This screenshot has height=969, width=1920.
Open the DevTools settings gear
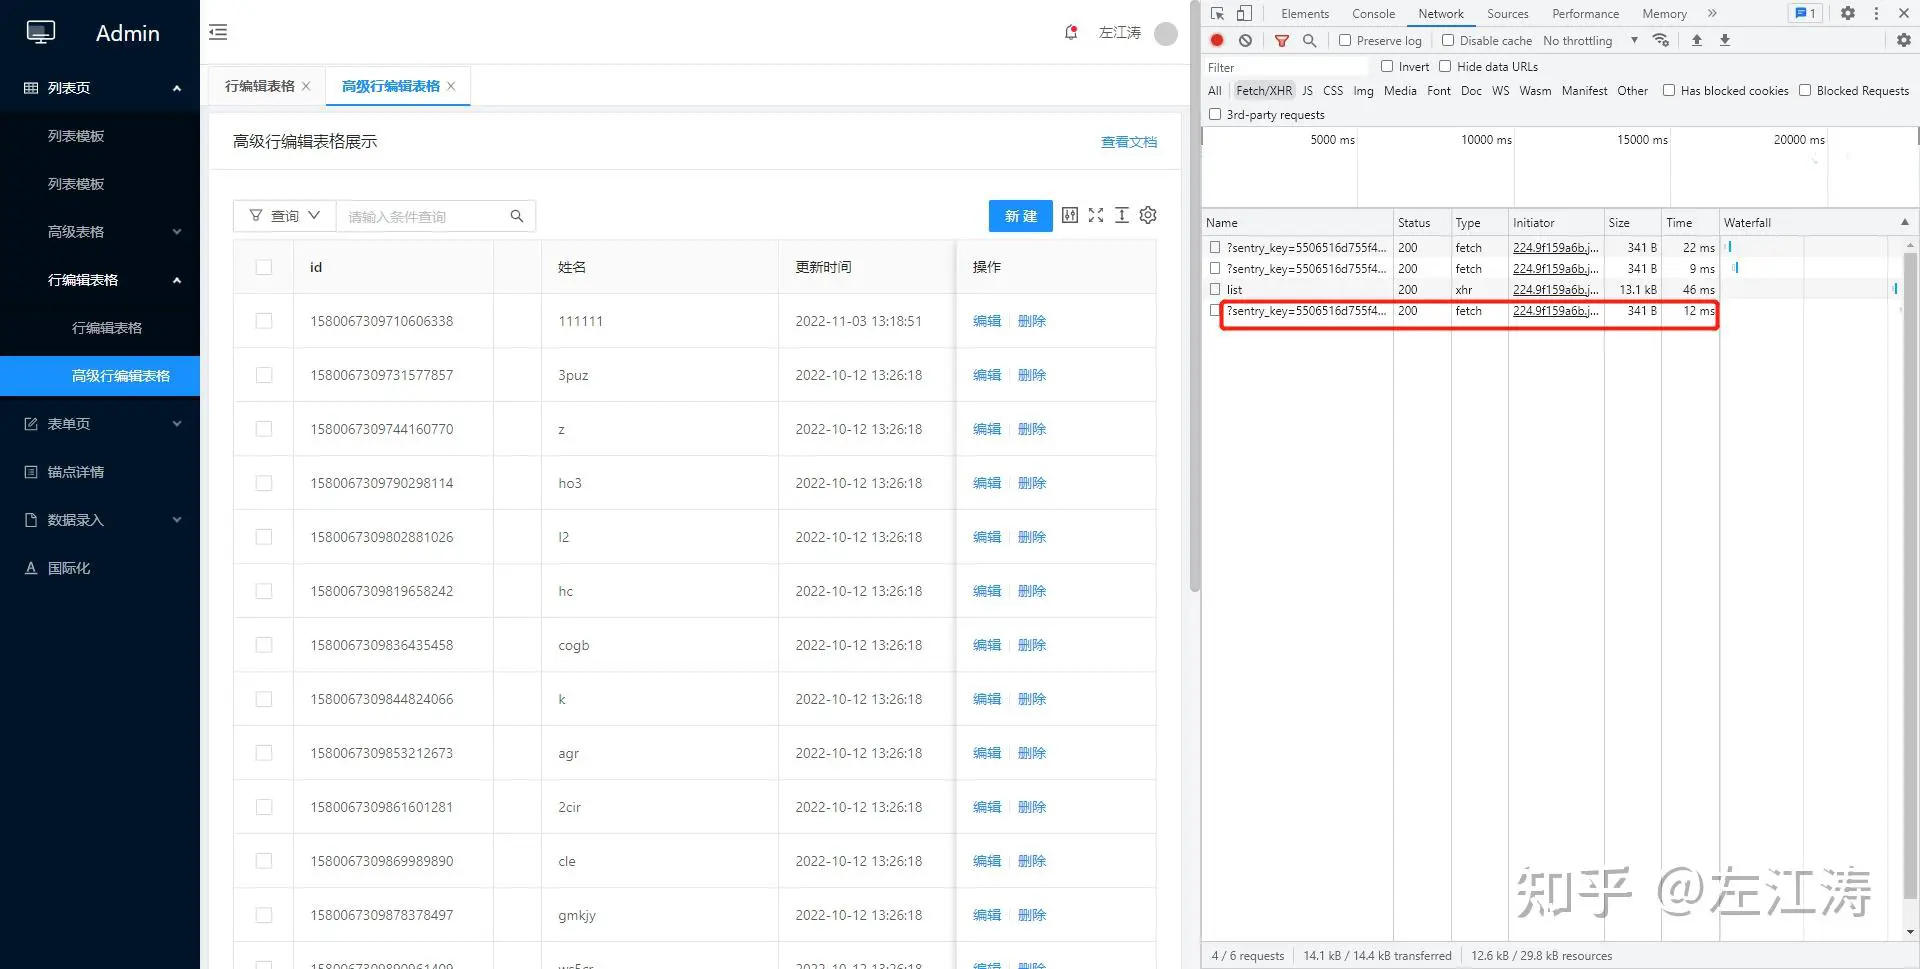click(1848, 13)
